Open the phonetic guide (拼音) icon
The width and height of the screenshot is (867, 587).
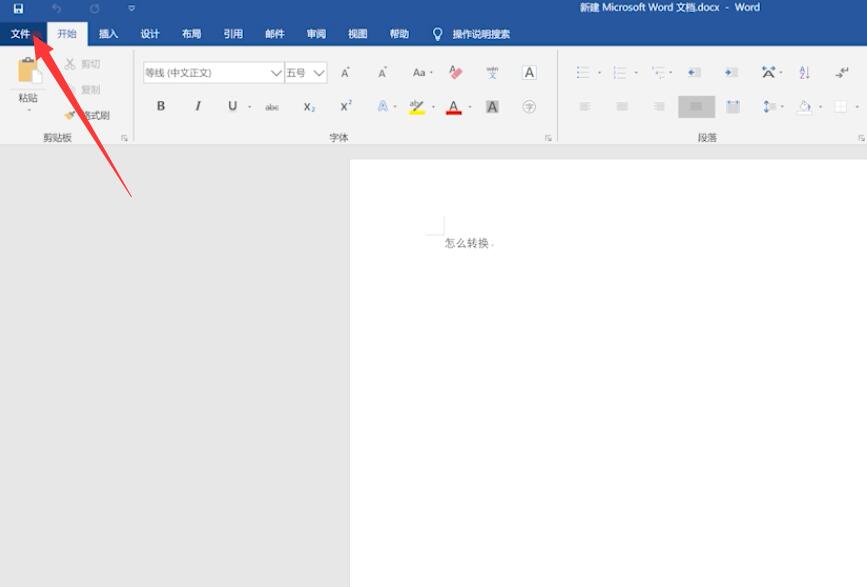click(492, 72)
